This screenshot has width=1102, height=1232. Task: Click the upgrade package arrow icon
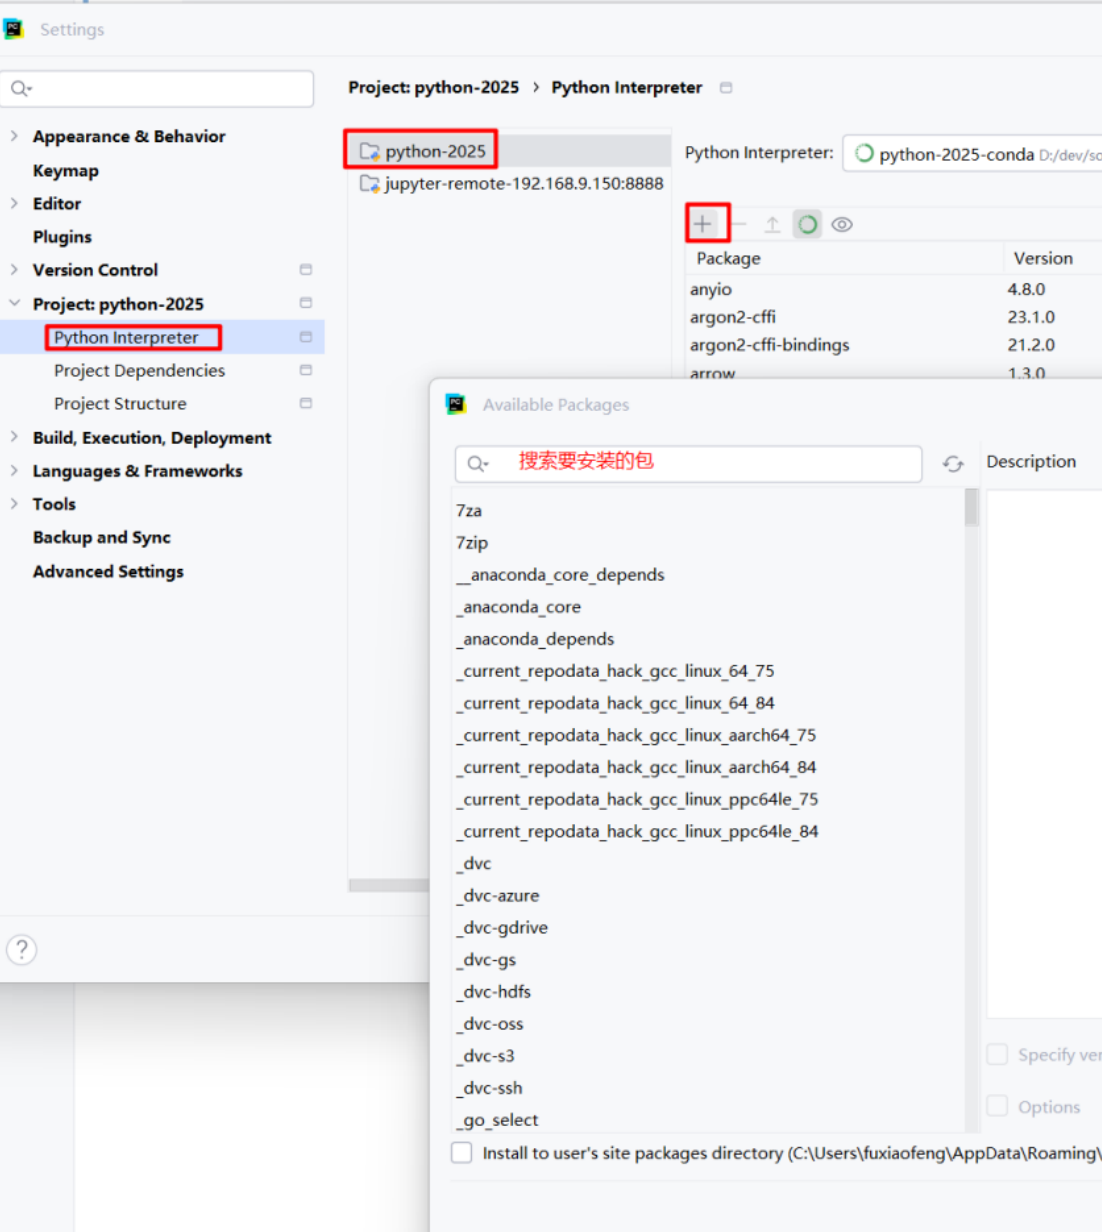[x=772, y=224]
